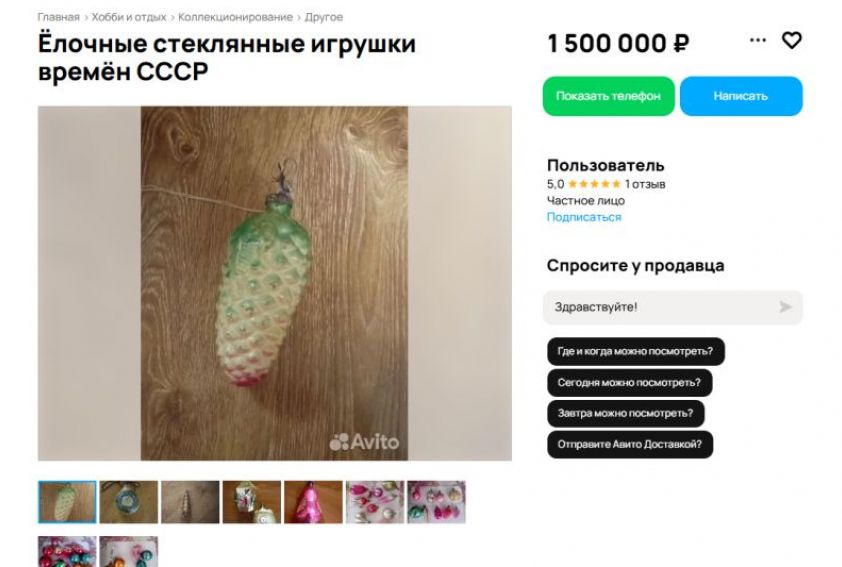Choose 'Отправите Авито Доставкой?' quick question
Screen dimensions: 842x567
[x=630, y=445]
